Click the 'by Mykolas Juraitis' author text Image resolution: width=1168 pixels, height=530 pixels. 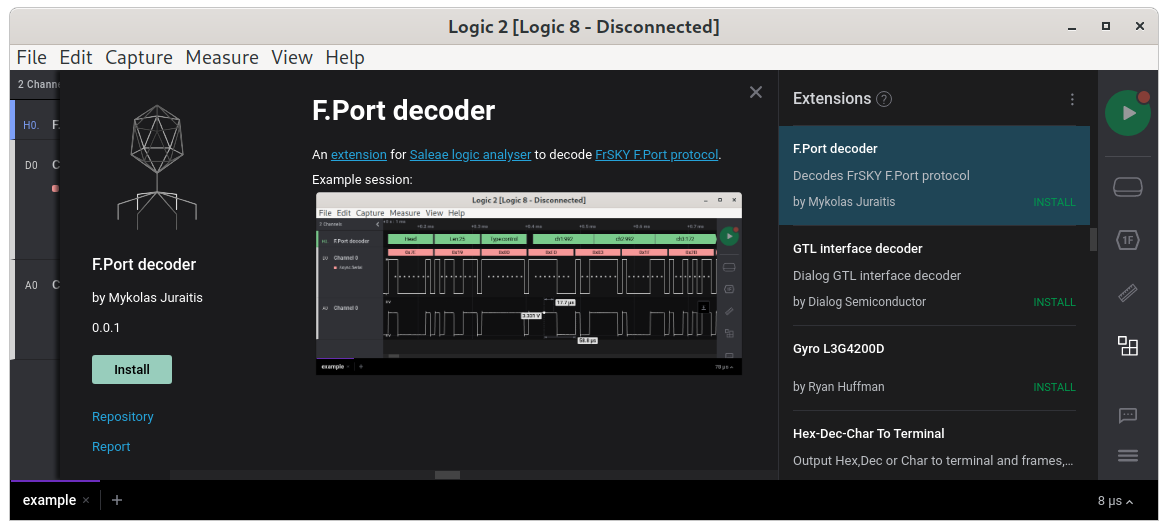tap(147, 298)
